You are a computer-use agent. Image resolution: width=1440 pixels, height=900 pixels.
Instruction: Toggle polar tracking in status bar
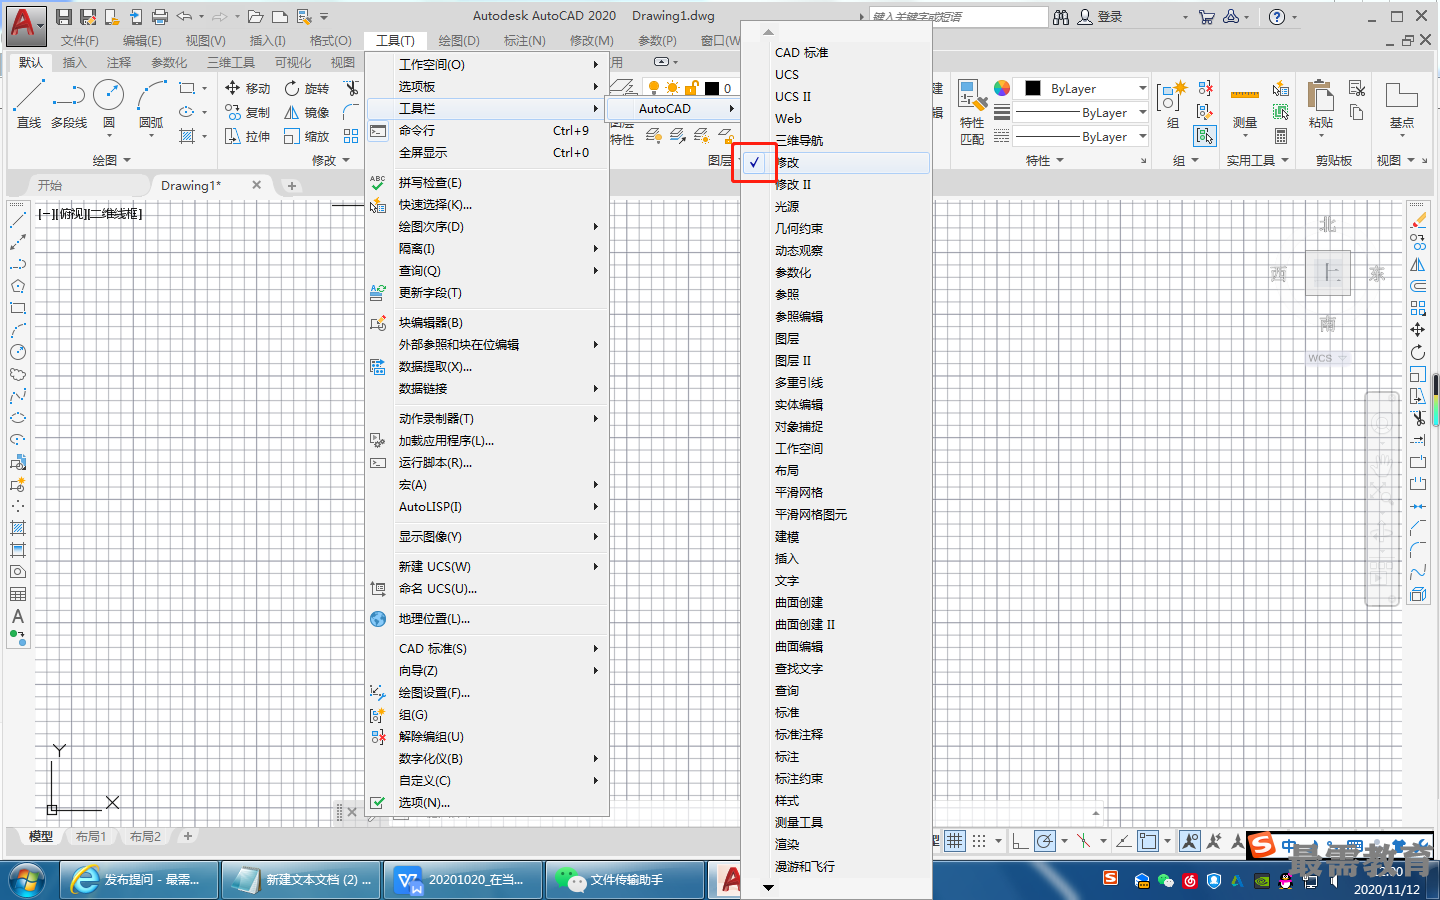pyautogui.click(x=1045, y=841)
